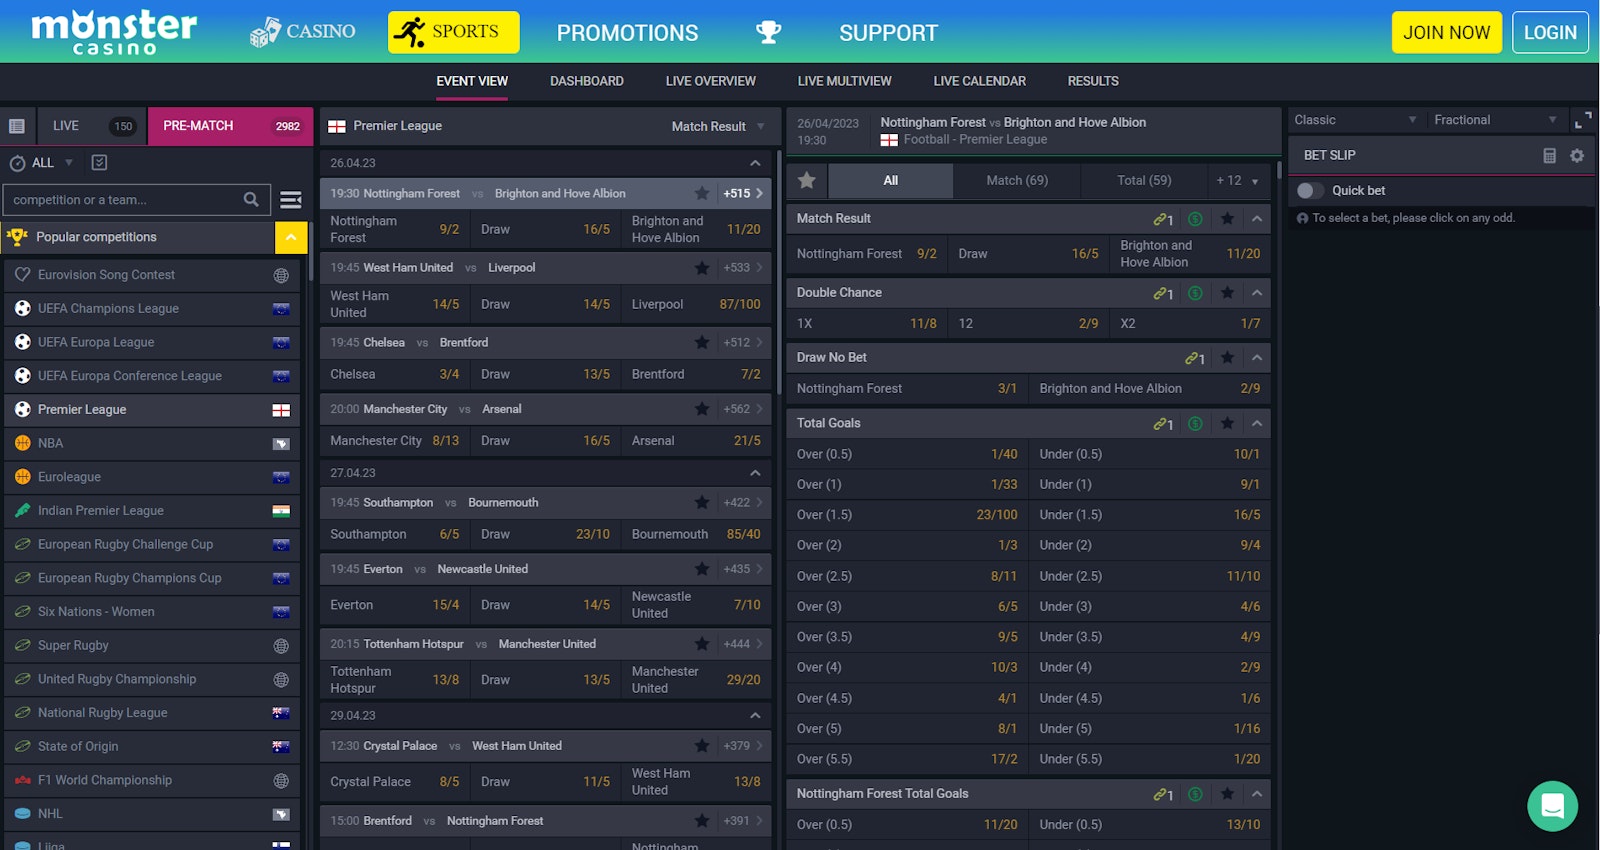
Task: Select the Total (59) markets tab
Action: (1144, 180)
